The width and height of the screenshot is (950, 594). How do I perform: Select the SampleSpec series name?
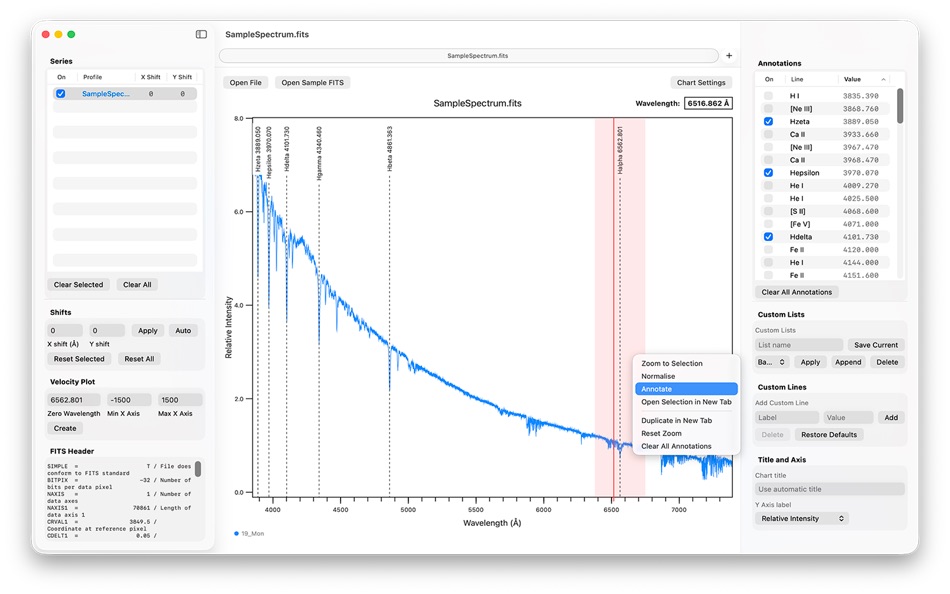click(x=106, y=94)
